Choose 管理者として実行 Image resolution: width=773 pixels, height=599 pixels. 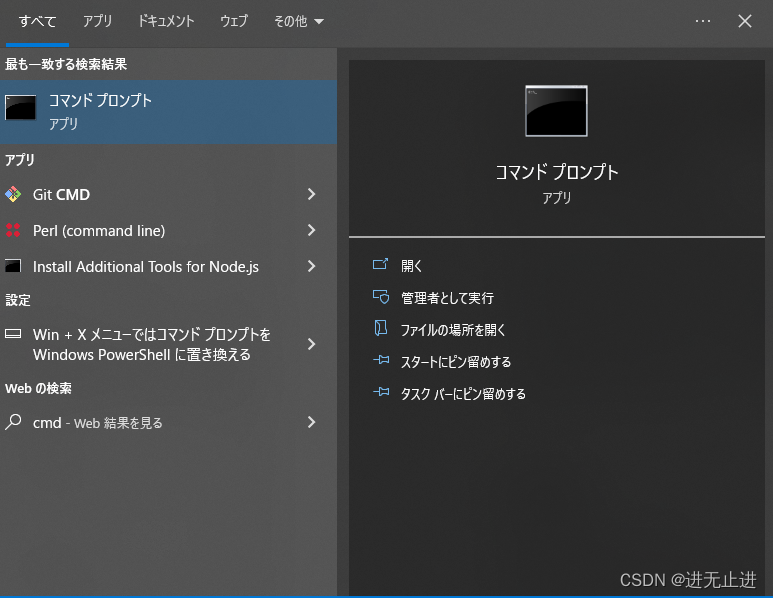click(447, 298)
